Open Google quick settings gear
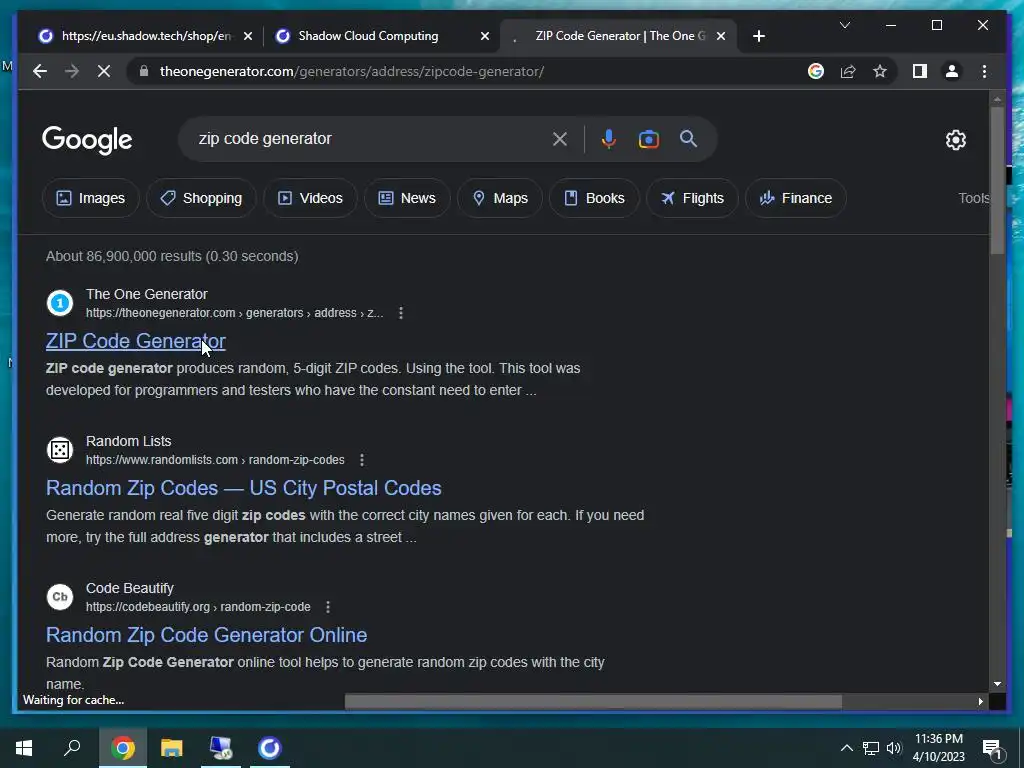This screenshot has width=1024, height=768. pyautogui.click(x=955, y=140)
